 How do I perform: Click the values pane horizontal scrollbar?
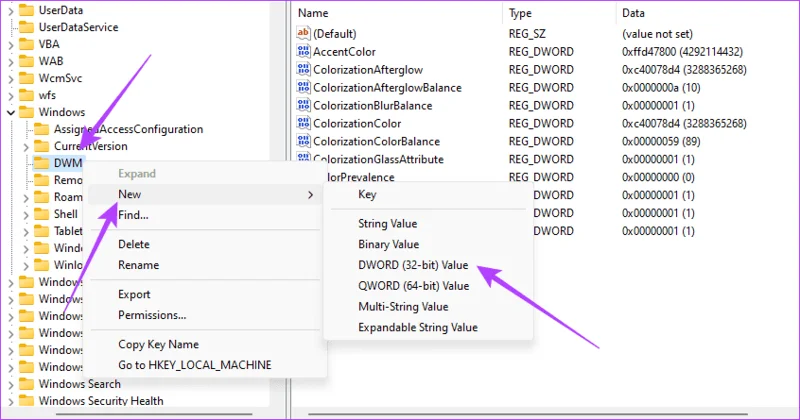click(x=528, y=414)
